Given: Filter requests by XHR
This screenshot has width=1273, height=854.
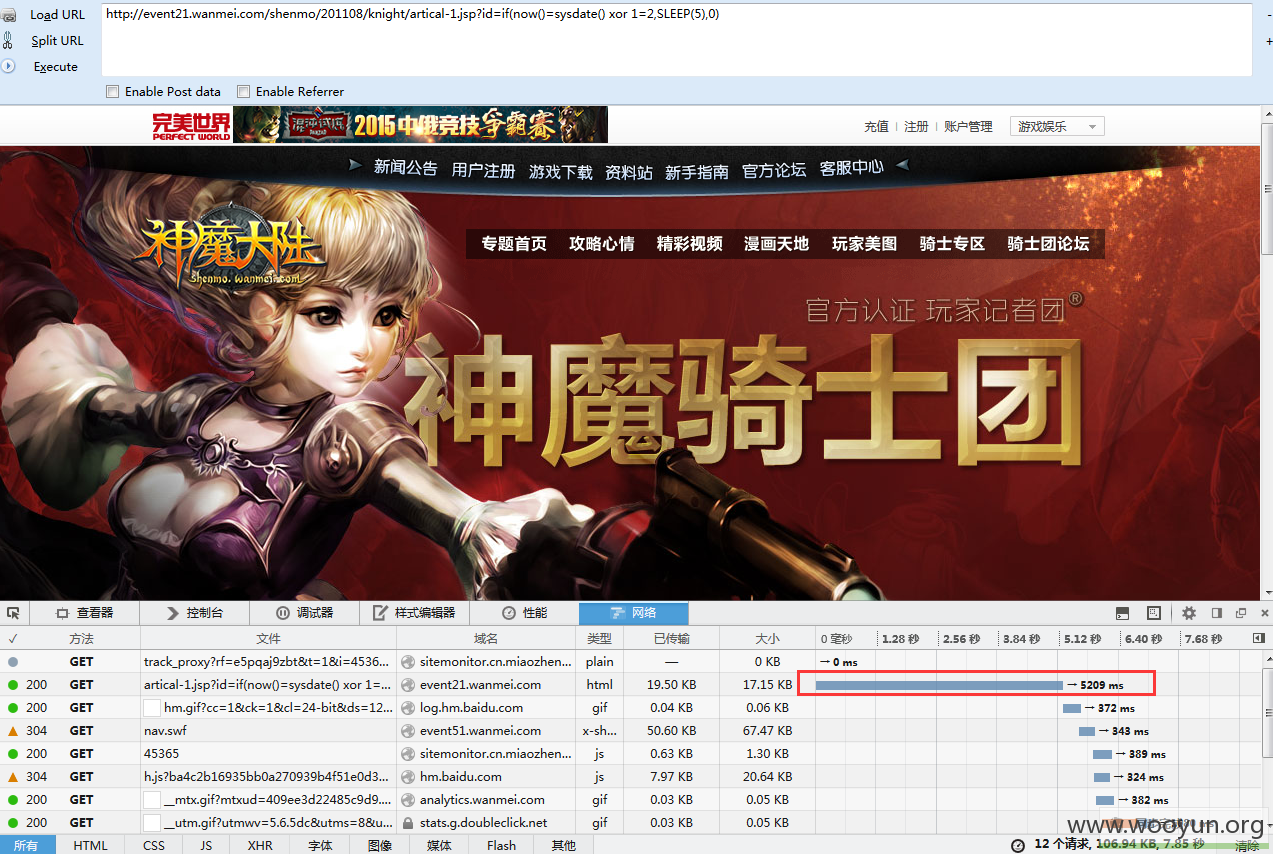Looking at the screenshot, I should click(x=259, y=846).
